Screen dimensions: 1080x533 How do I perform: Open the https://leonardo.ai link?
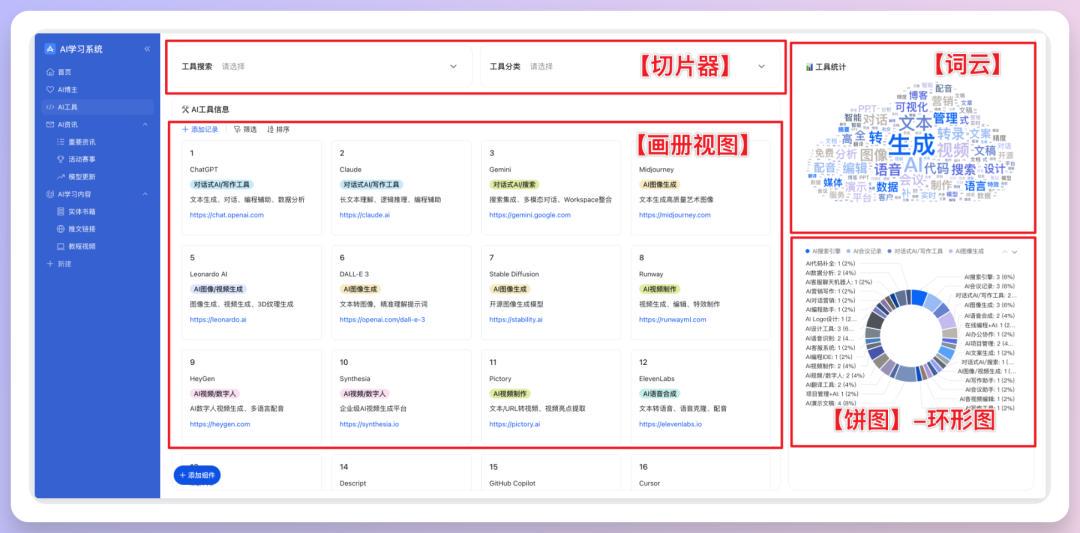point(218,320)
